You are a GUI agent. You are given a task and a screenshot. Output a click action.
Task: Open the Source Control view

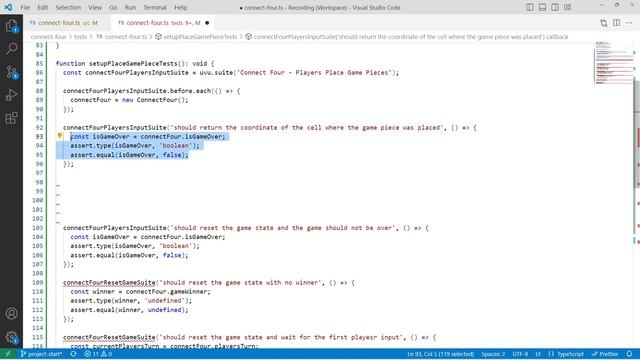click(x=11, y=72)
